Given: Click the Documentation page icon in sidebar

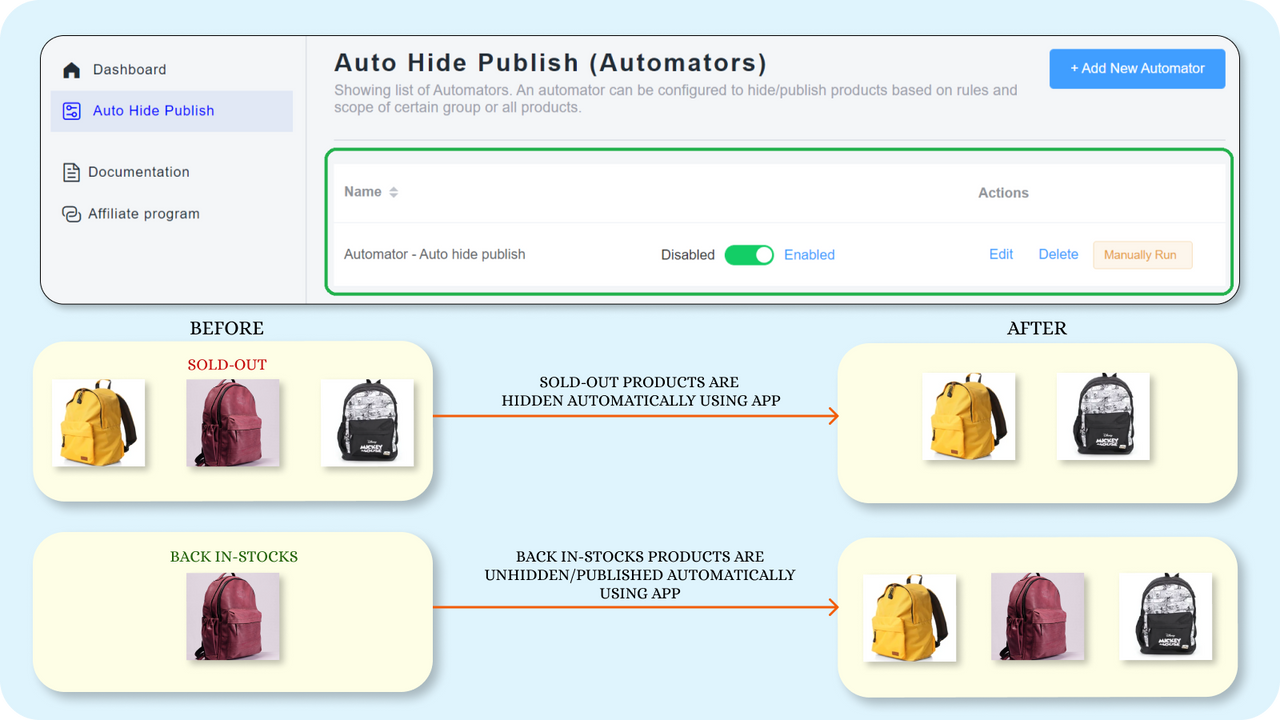Looking at the screenshot, I should [x=71, y=171].
